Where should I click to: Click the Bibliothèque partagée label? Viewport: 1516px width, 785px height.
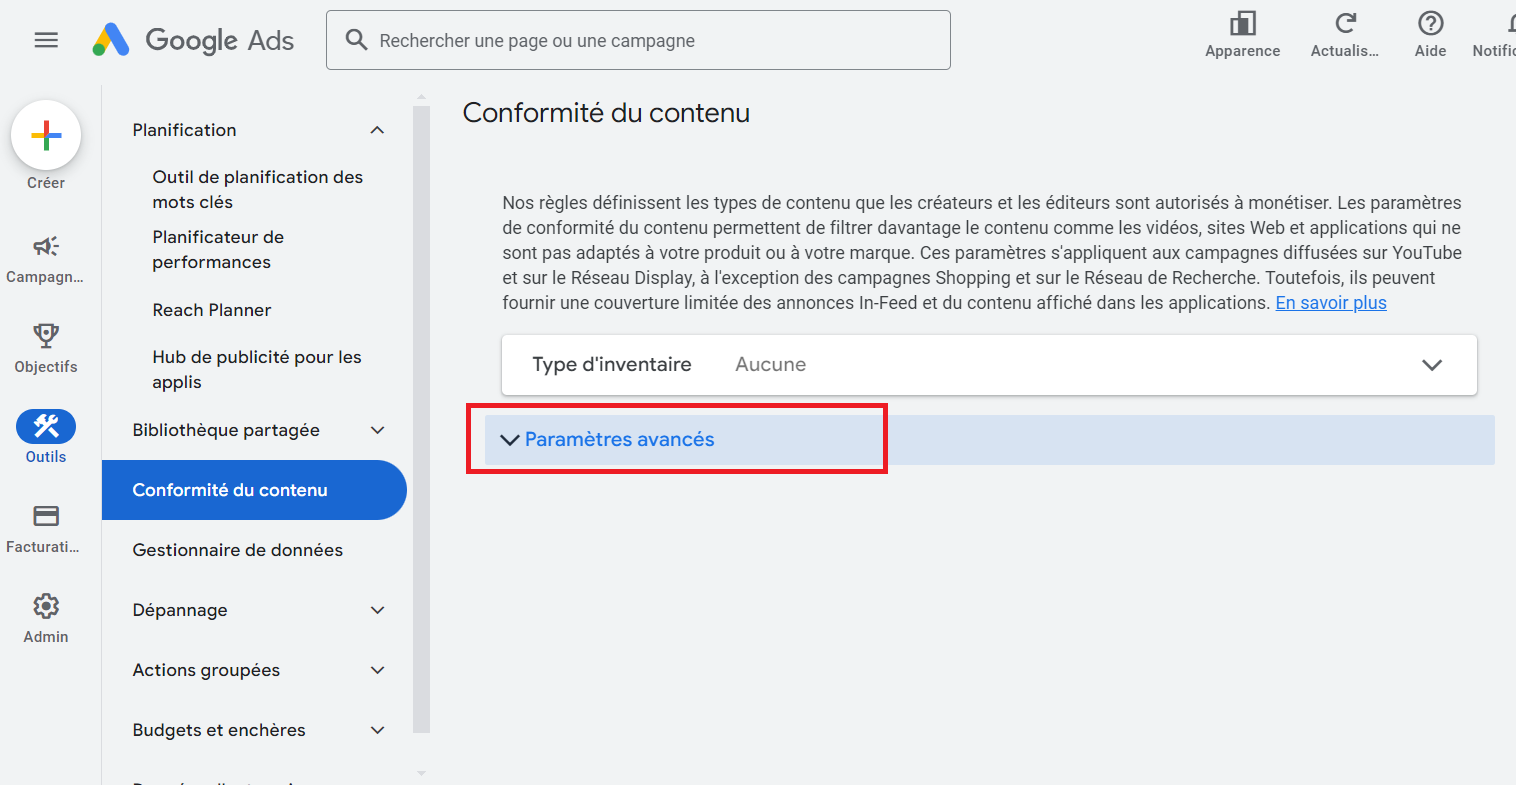pos(226,430)
